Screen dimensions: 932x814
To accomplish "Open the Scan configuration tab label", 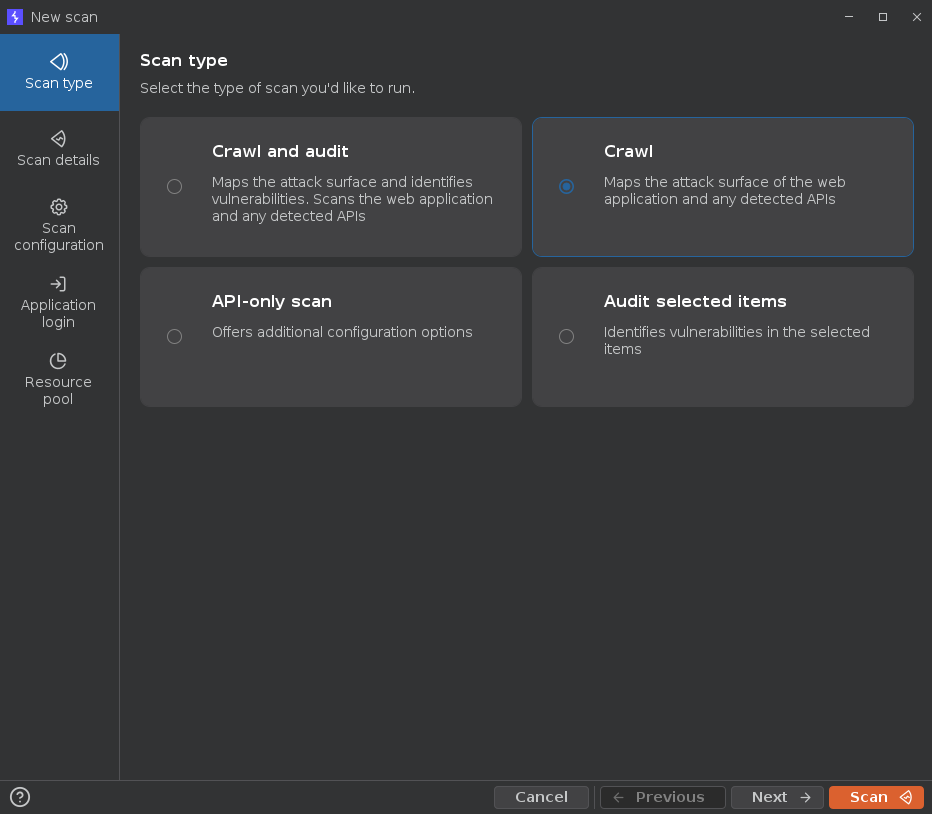I will (59, 237).
